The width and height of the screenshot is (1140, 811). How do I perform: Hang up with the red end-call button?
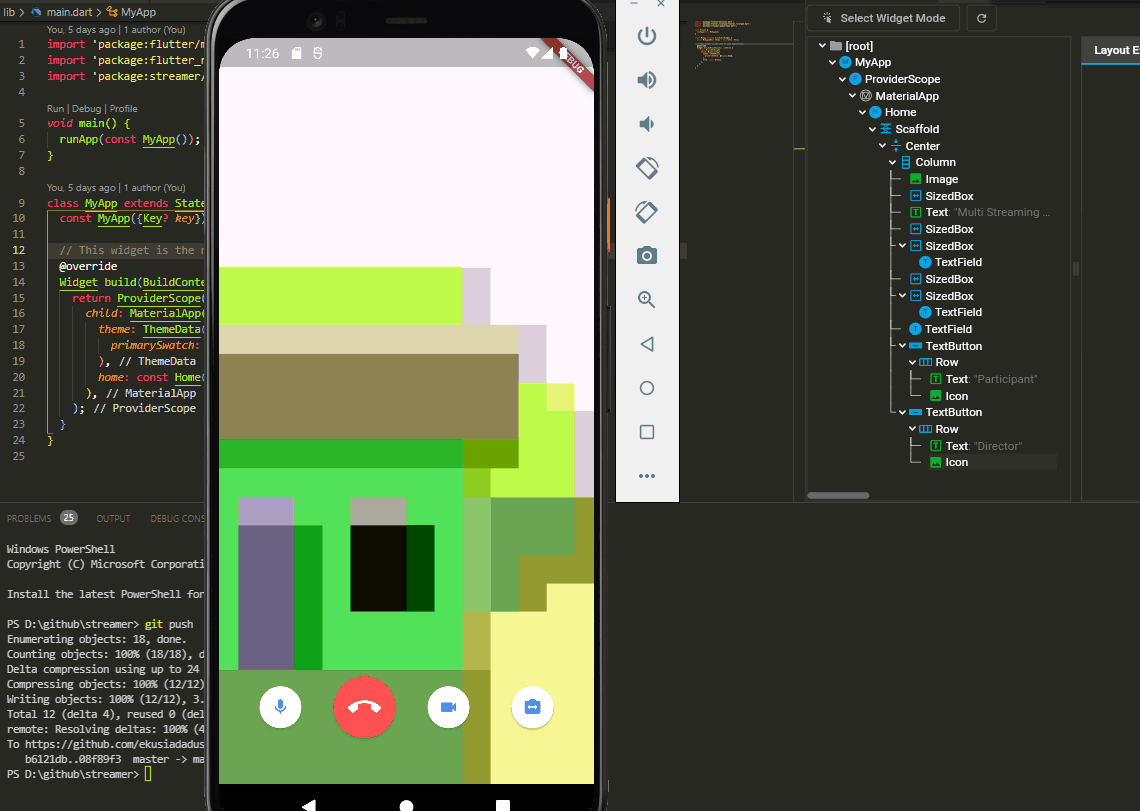coord(364,707)
